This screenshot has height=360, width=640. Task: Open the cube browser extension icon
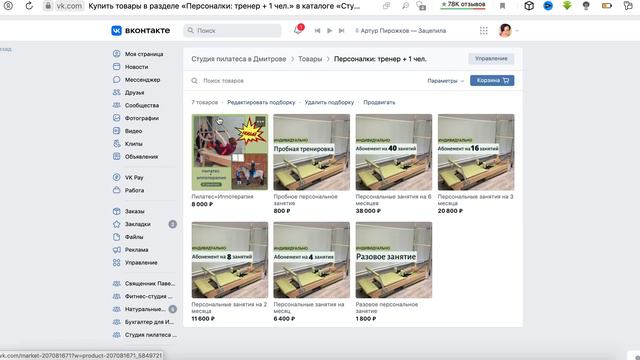point(529,6)
